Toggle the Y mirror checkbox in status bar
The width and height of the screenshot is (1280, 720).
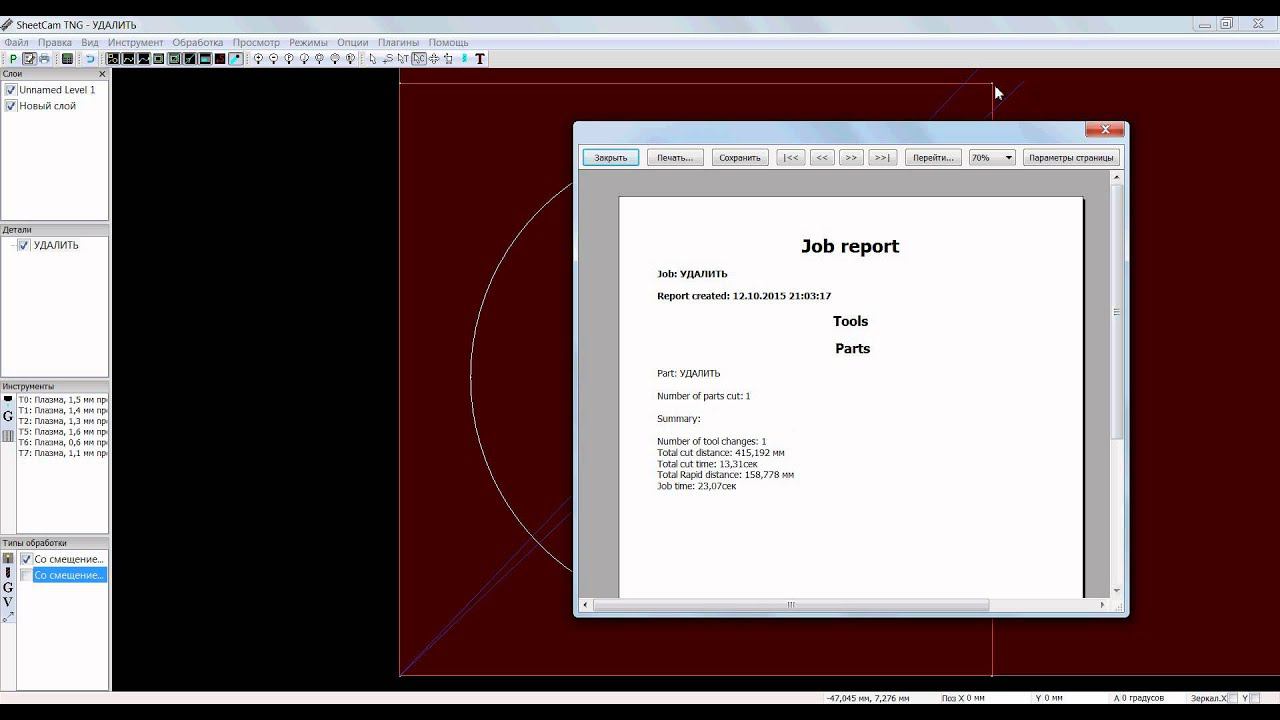[x=1257, y=698]
